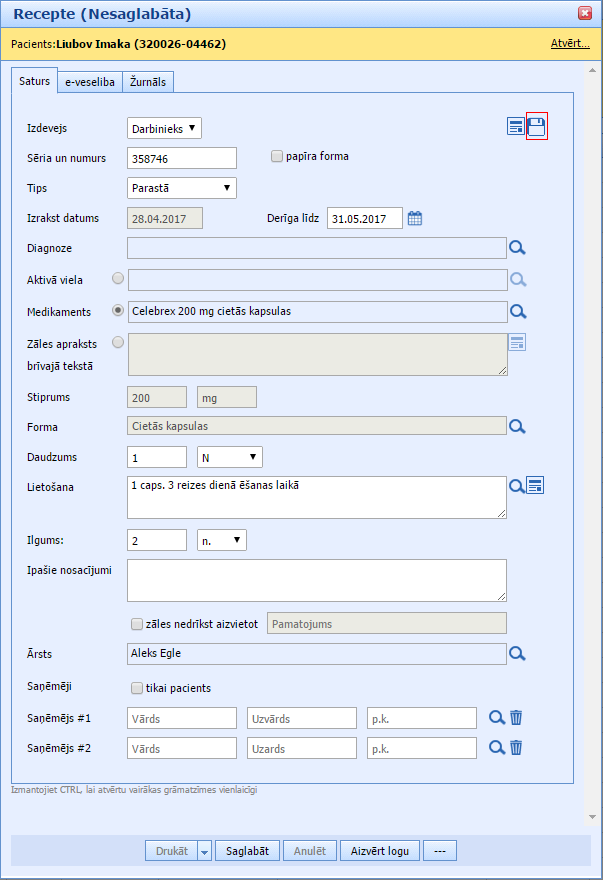Expand the Tips dropdown showing Parastā
603x880 pixels.
[x=182, y=188]
